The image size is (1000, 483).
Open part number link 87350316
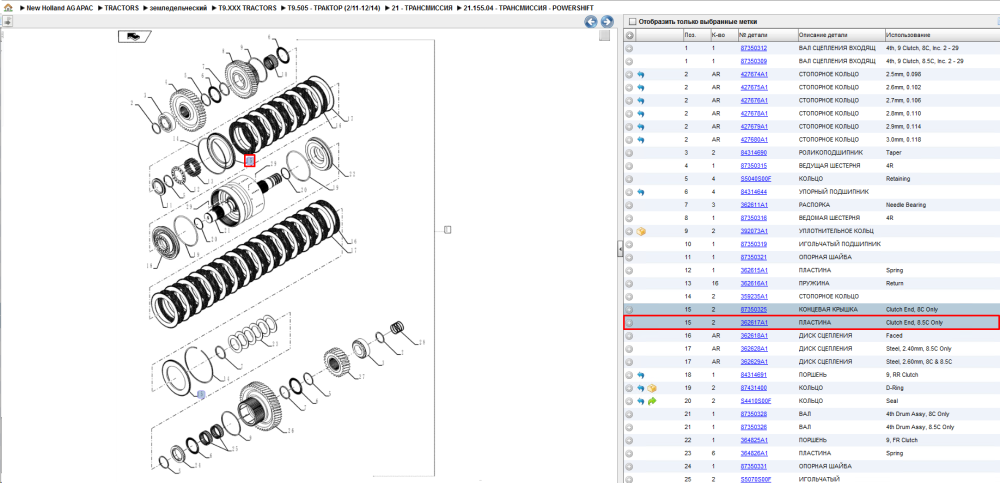pos(753,218)
